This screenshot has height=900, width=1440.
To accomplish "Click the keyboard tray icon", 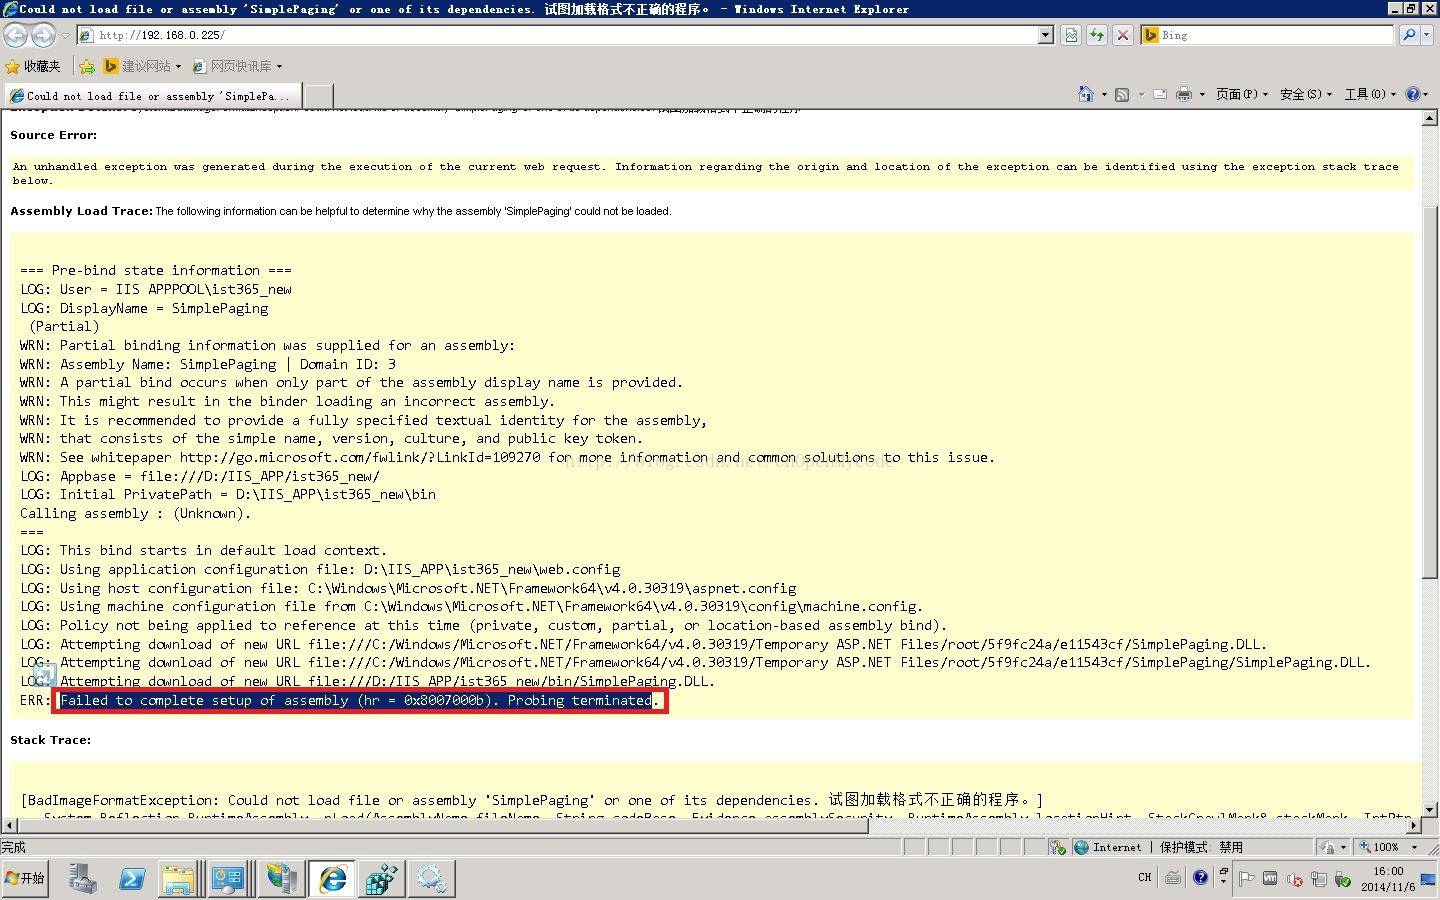I will click(1173, 877).
